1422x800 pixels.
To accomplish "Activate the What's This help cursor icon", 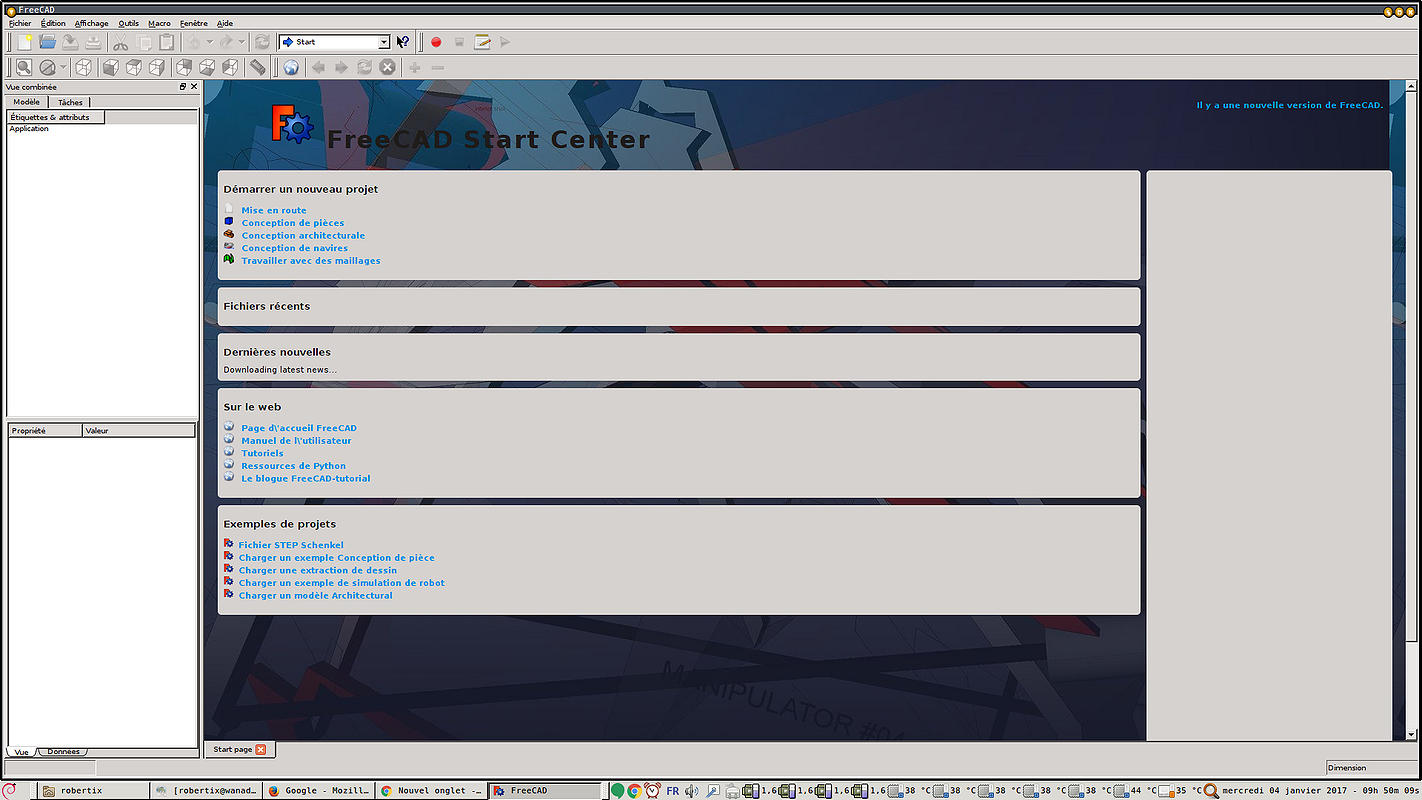I will coord(403,42).
